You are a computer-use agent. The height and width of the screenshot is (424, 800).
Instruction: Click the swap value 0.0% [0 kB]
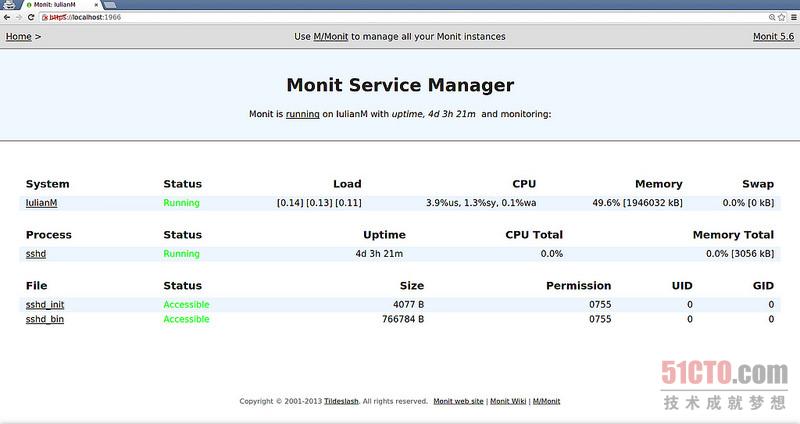[x=748, y=203]
